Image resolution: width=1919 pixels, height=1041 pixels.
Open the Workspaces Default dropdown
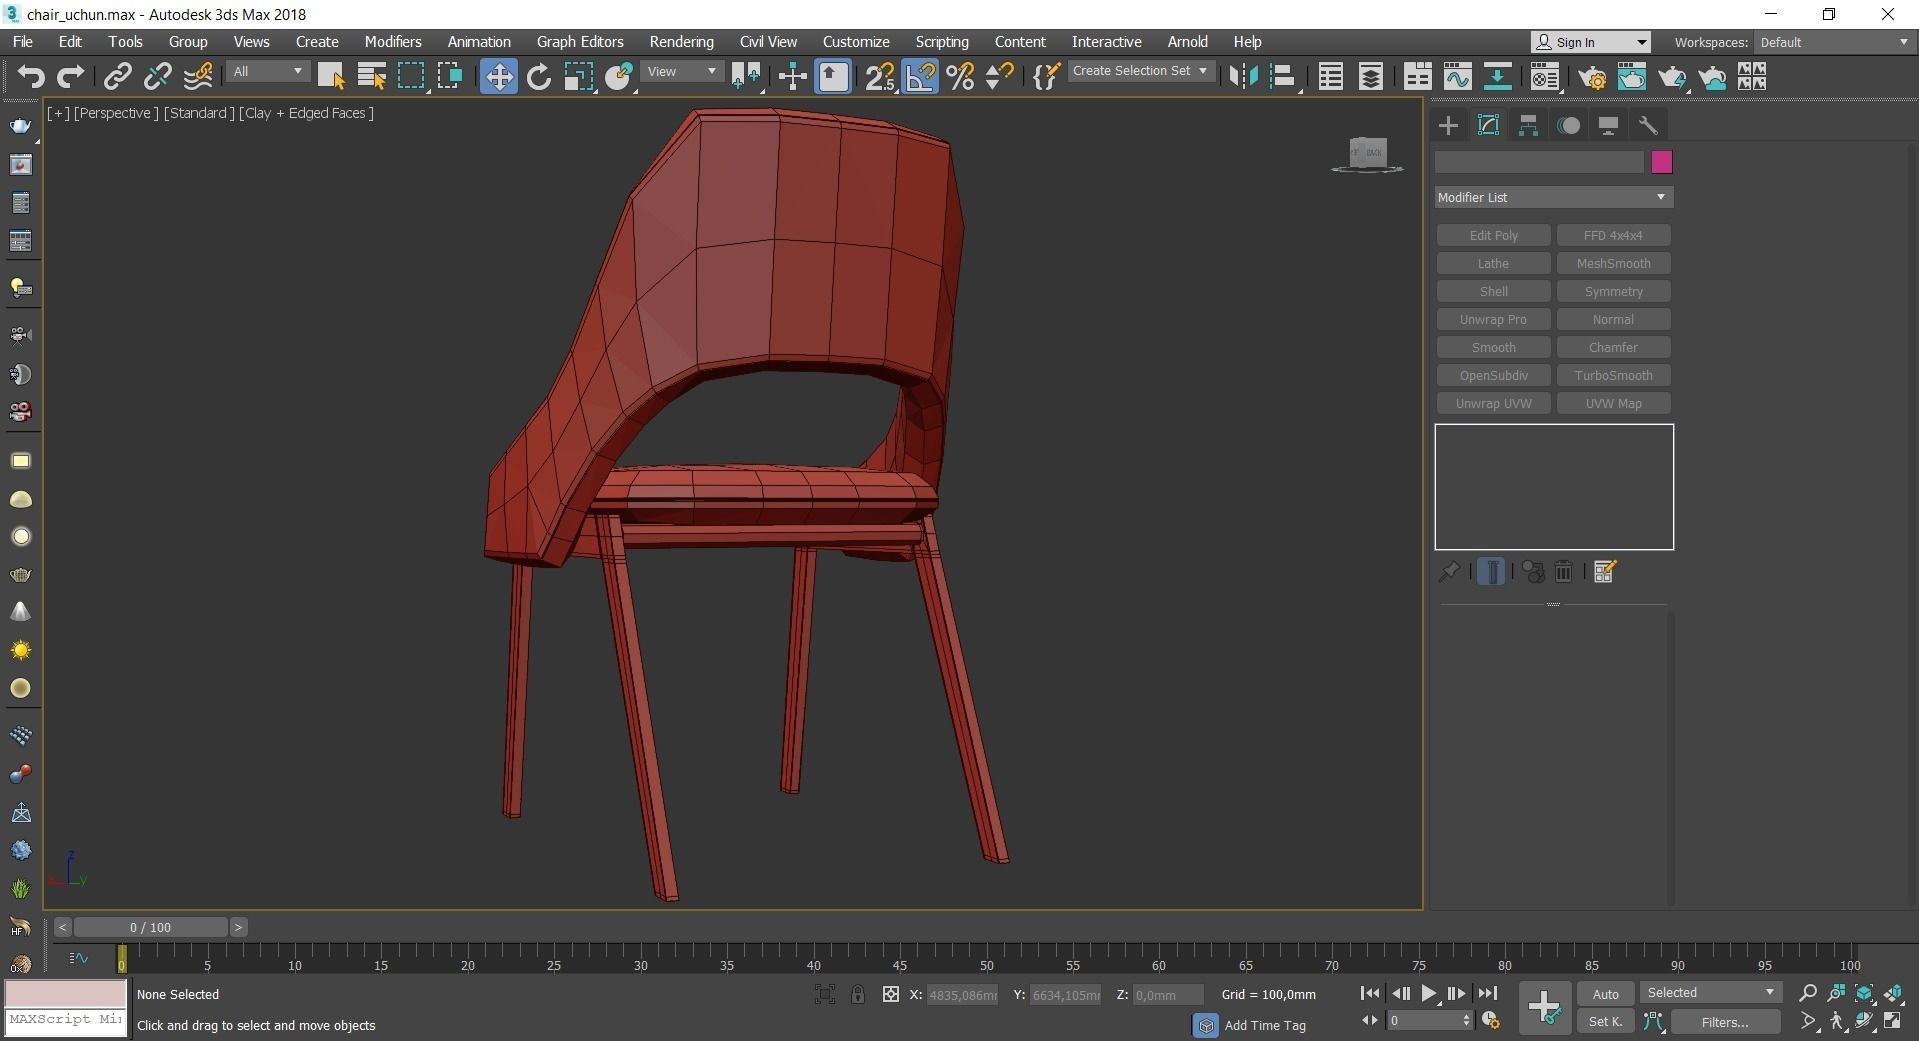point(1834,42)
